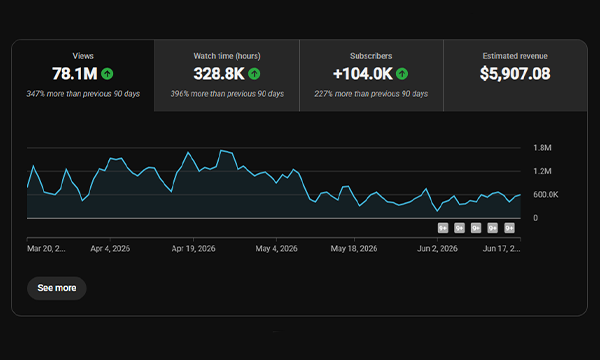Click the 600.0K y-axis label
600x360 pixels.
point(546,195)
